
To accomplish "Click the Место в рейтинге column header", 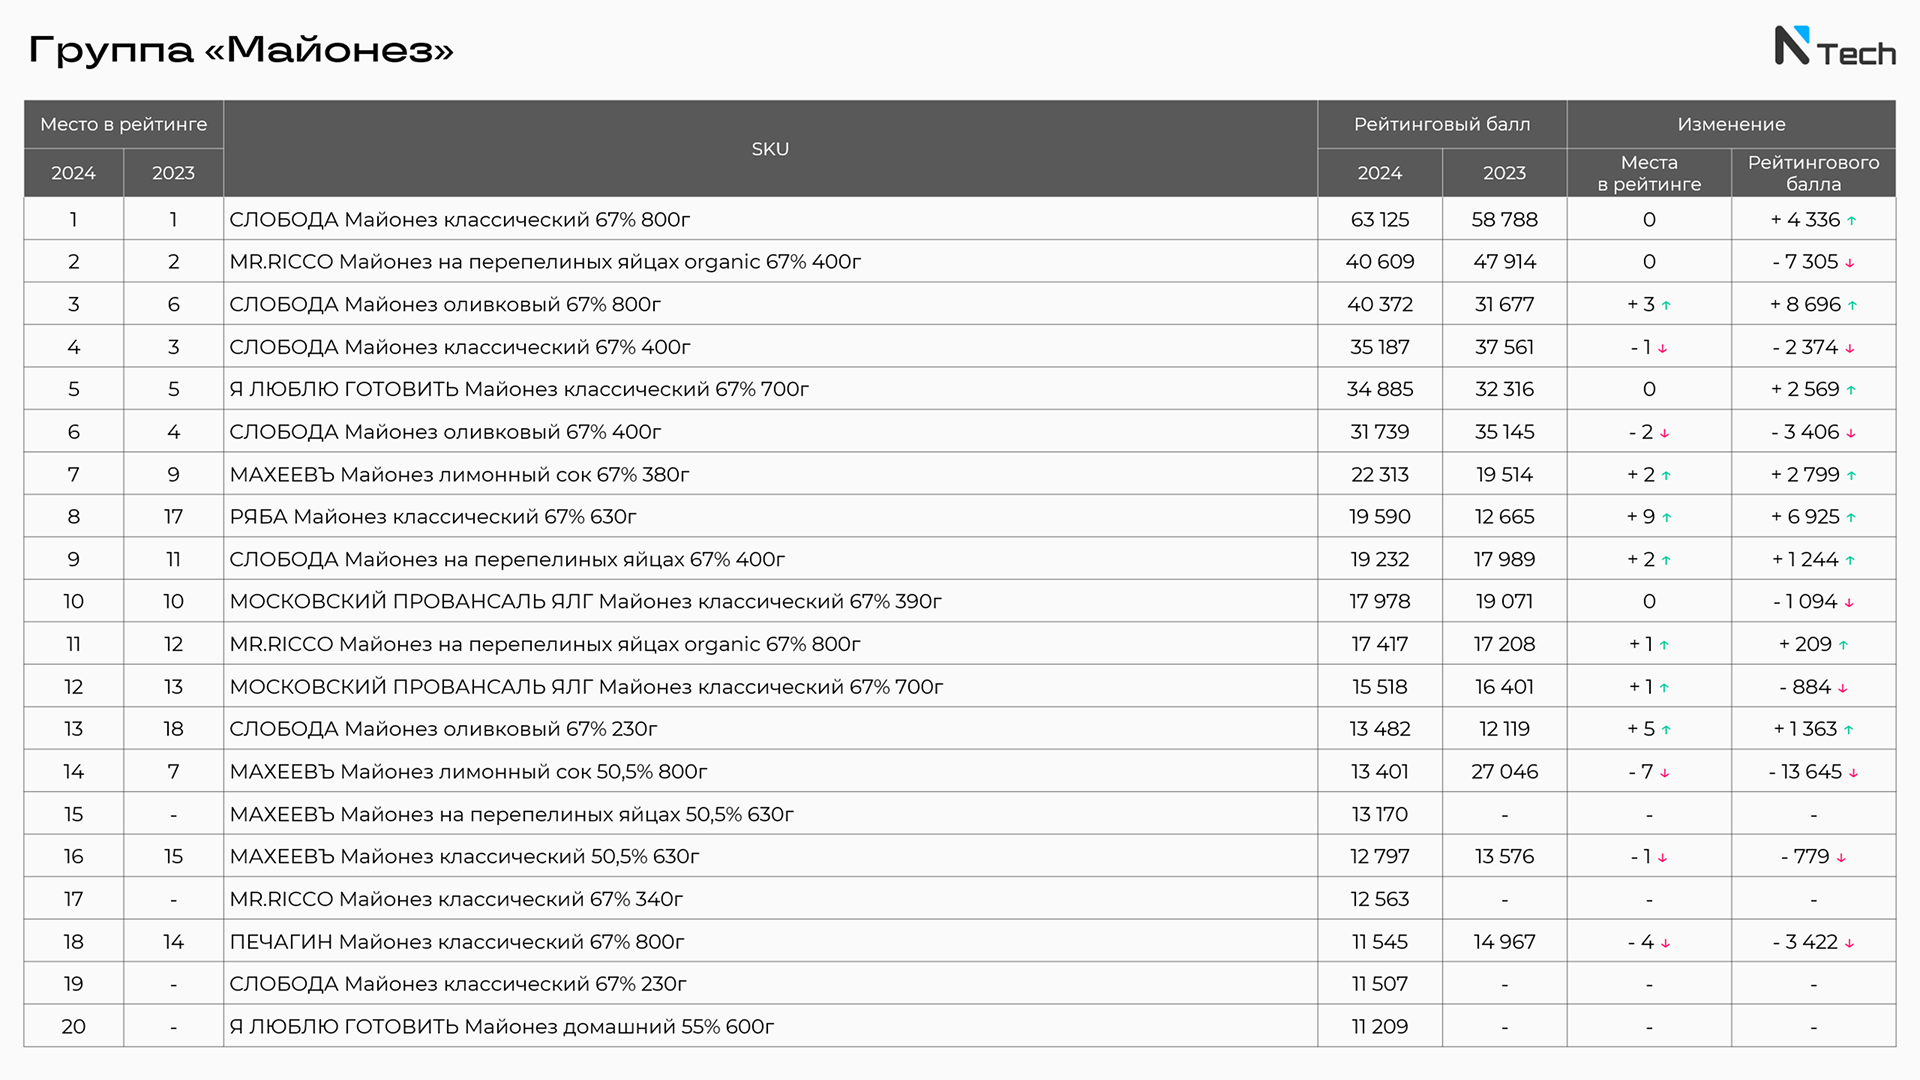I will coord(124,124).
